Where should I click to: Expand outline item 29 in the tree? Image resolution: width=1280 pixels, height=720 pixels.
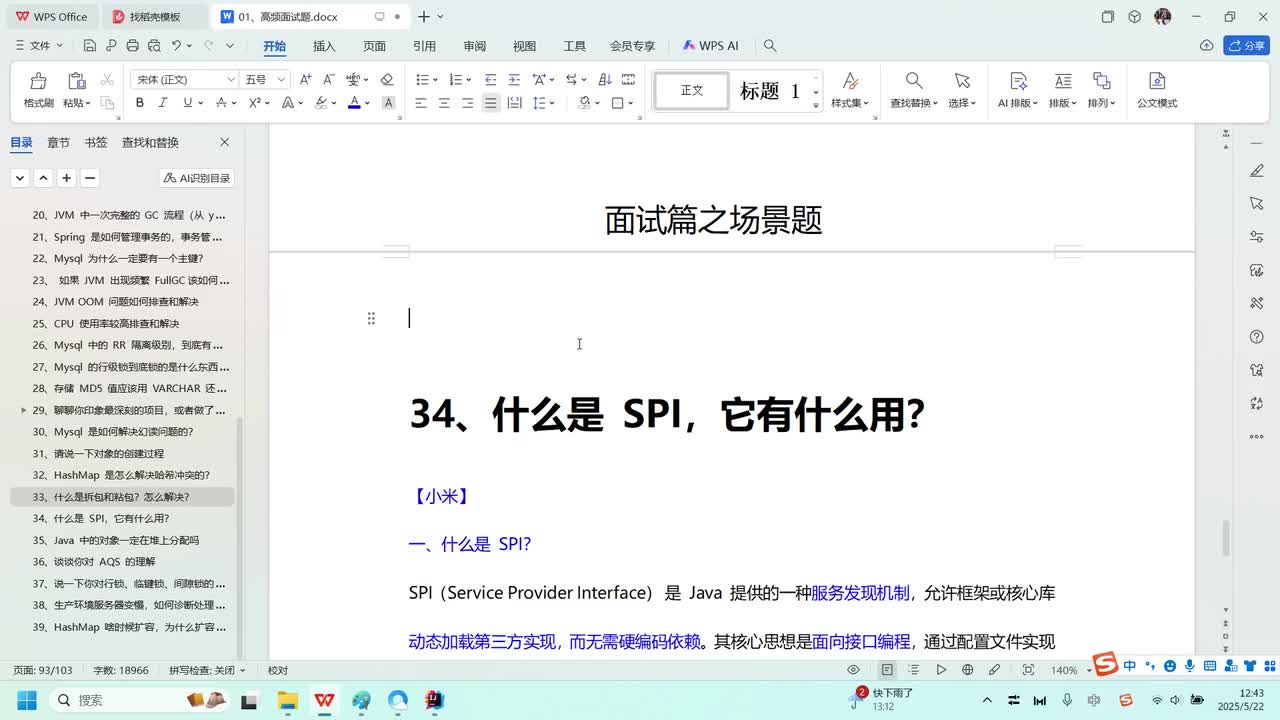click(x=24, y=410)
